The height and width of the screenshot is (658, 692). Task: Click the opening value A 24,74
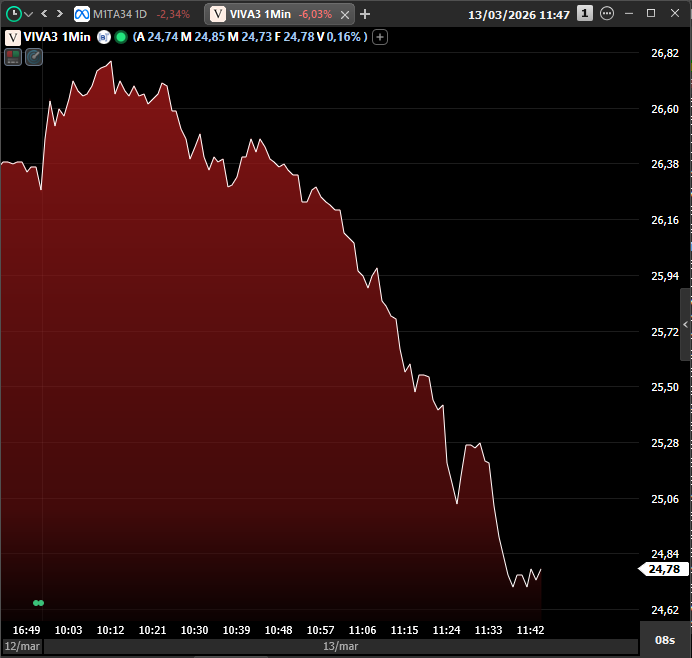coord(158,37)
